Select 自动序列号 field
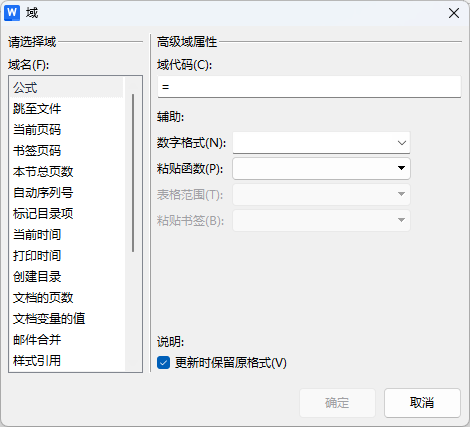470x427 pixels. tap(67, 193)
